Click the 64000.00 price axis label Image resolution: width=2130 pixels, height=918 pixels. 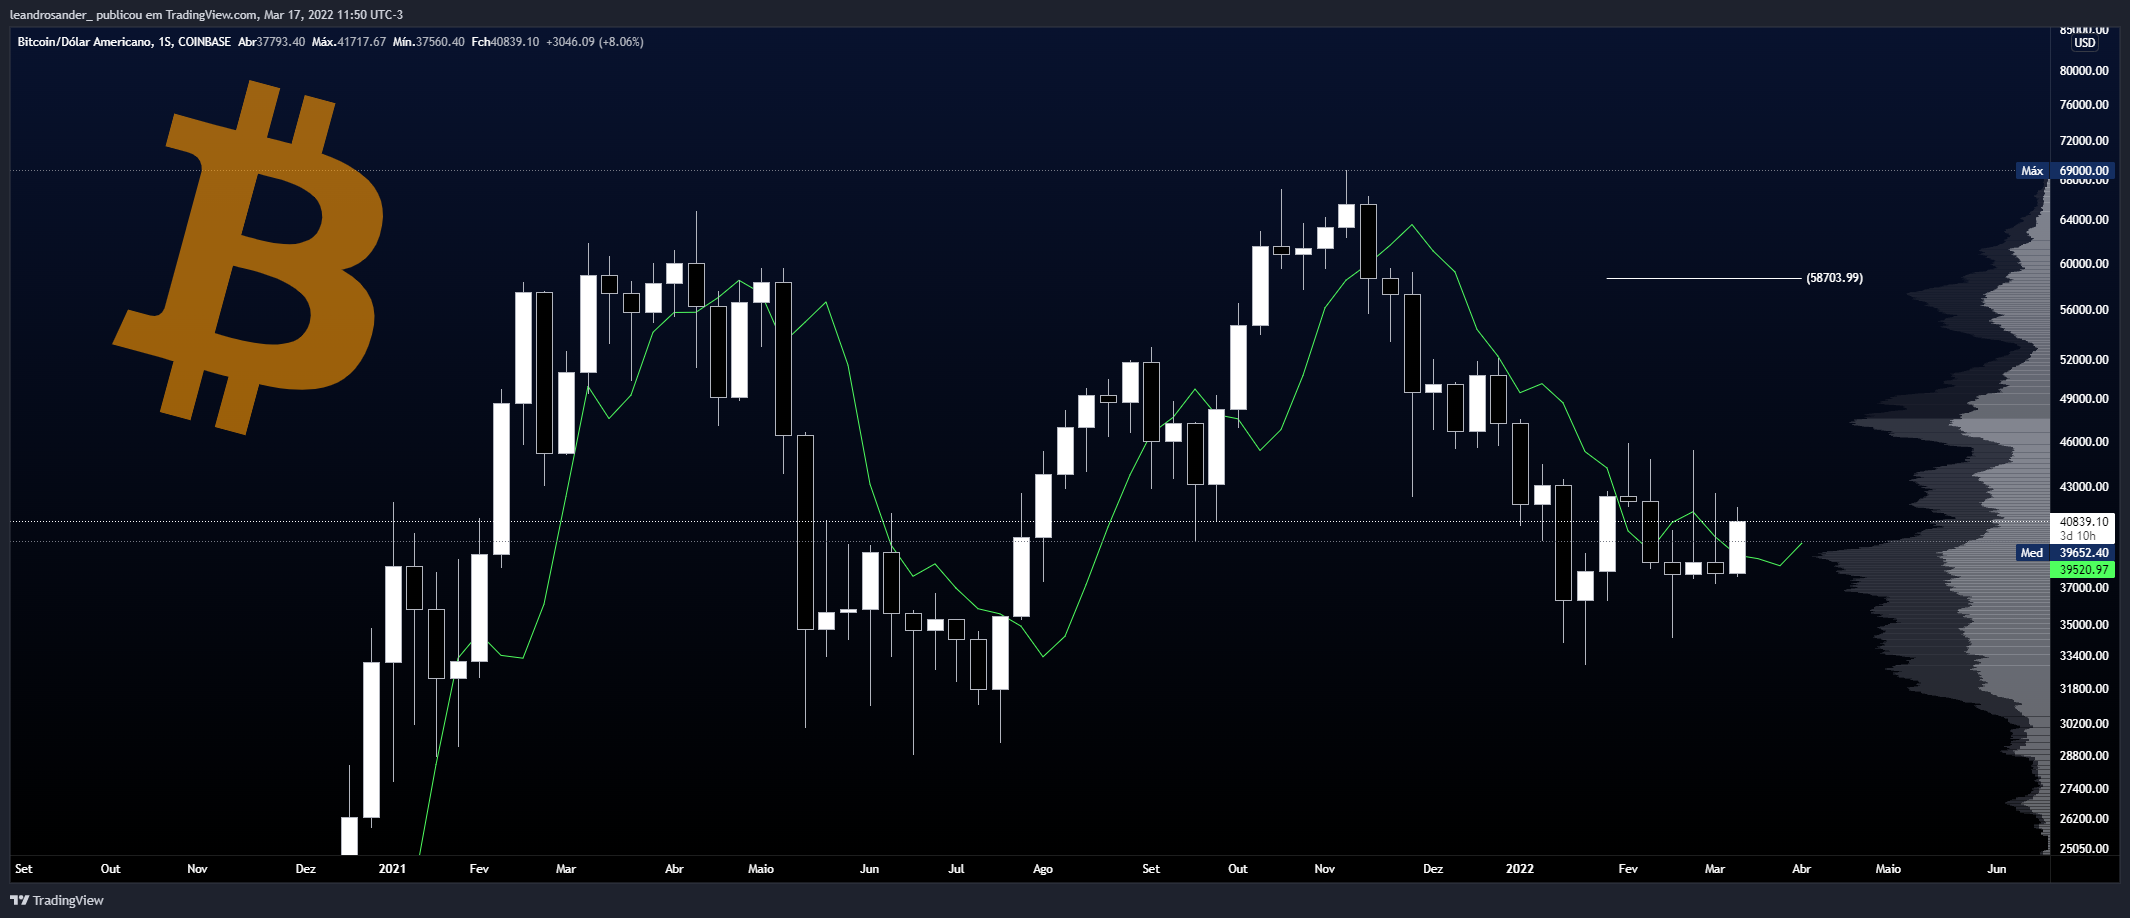point(2084,220)
